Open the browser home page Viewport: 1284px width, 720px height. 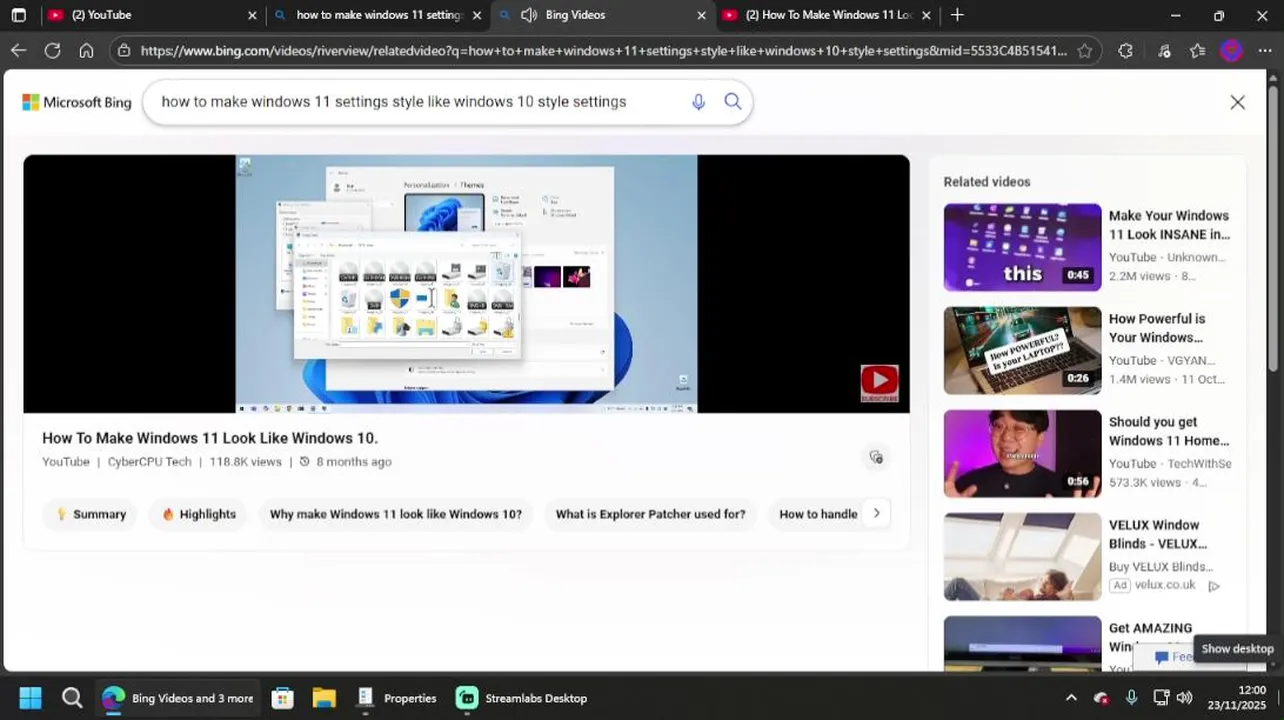tap(86, 50)
